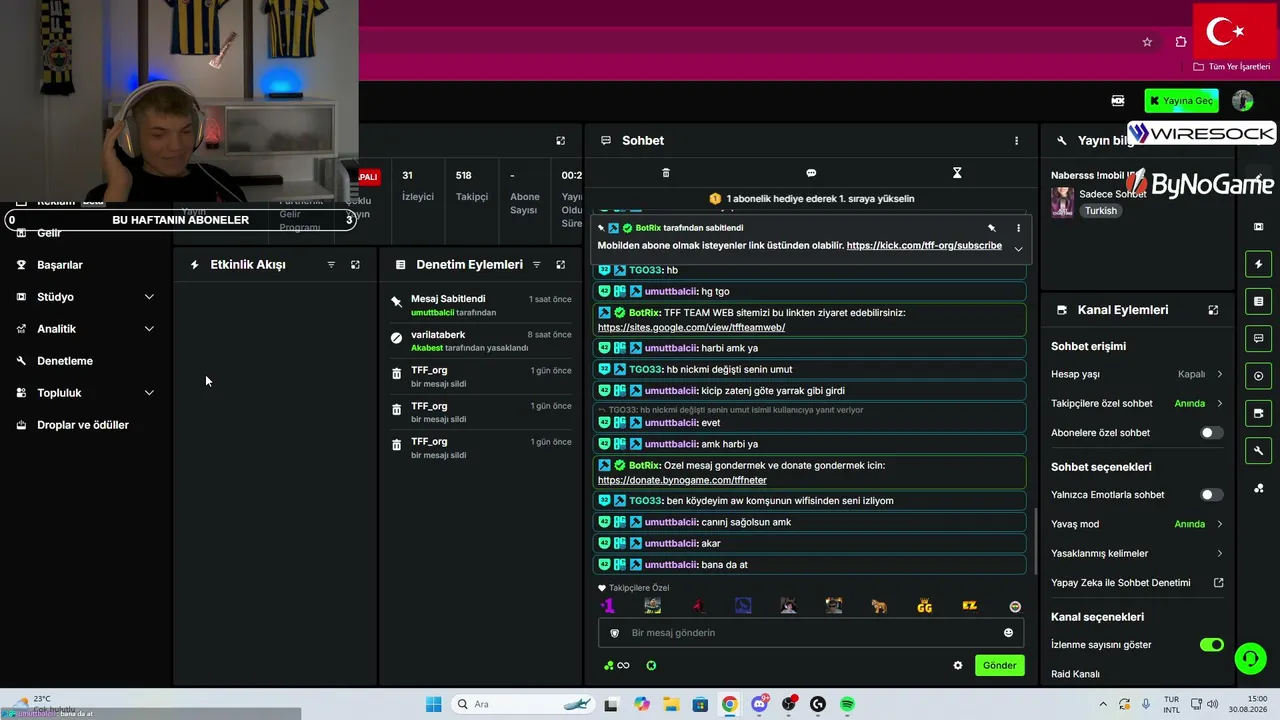Select the list panel sidebar icon
Screen dimensions: 1280x720
[x=1258, y=301]
